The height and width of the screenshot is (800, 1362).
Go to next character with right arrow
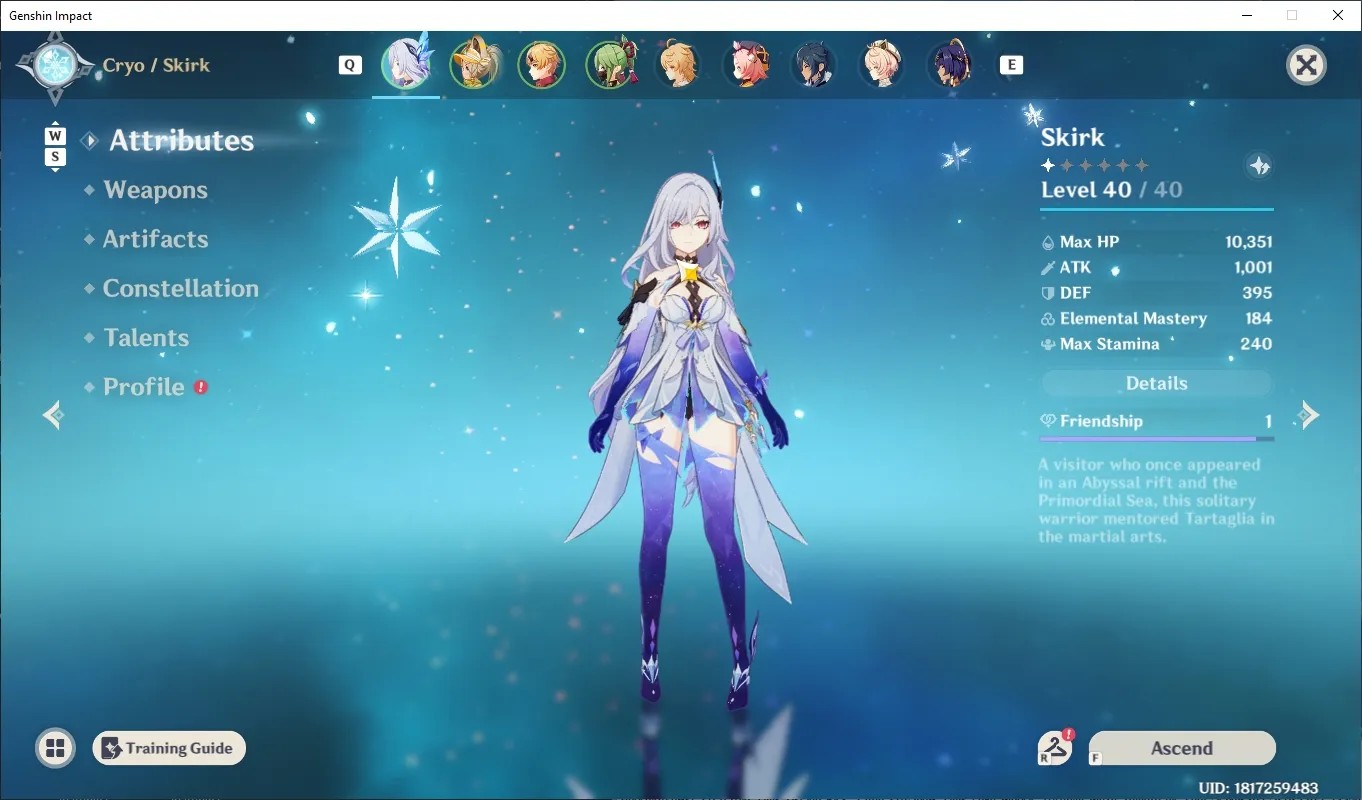coord(1309,414)
